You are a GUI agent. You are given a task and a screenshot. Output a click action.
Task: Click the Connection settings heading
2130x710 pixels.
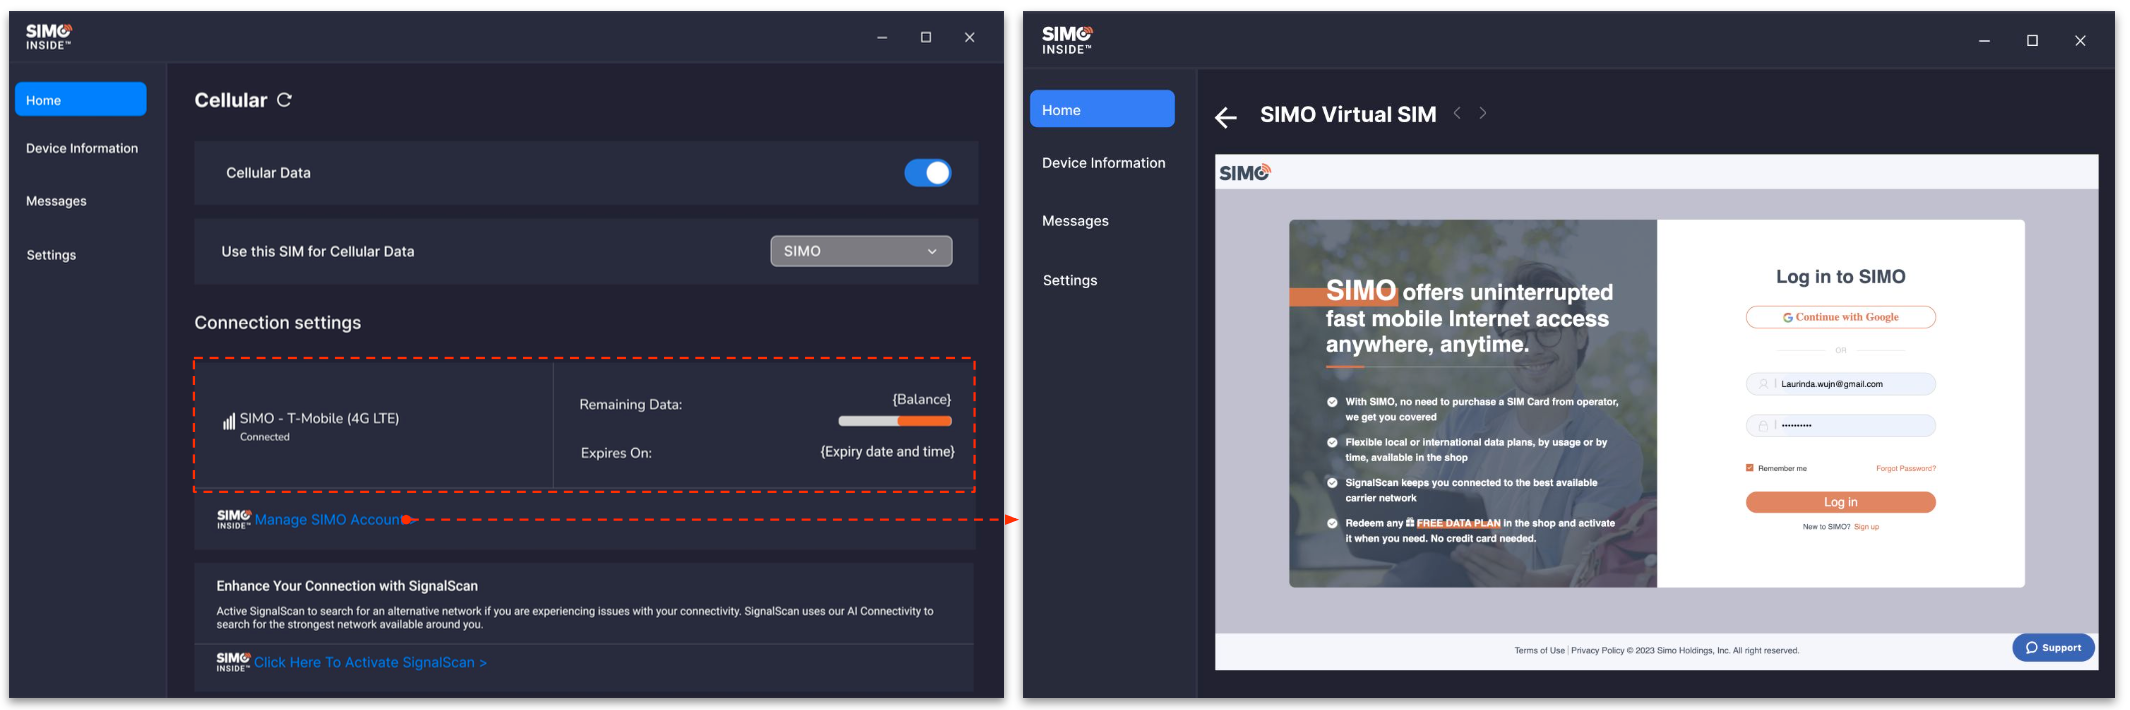(278, 322)
